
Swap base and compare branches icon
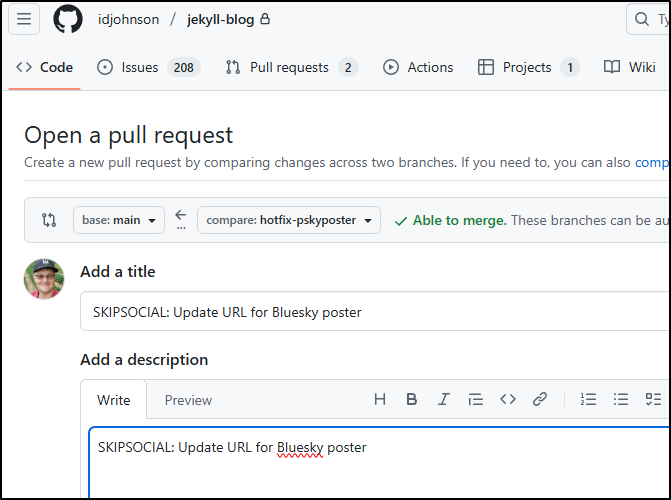tap(49, 220)
